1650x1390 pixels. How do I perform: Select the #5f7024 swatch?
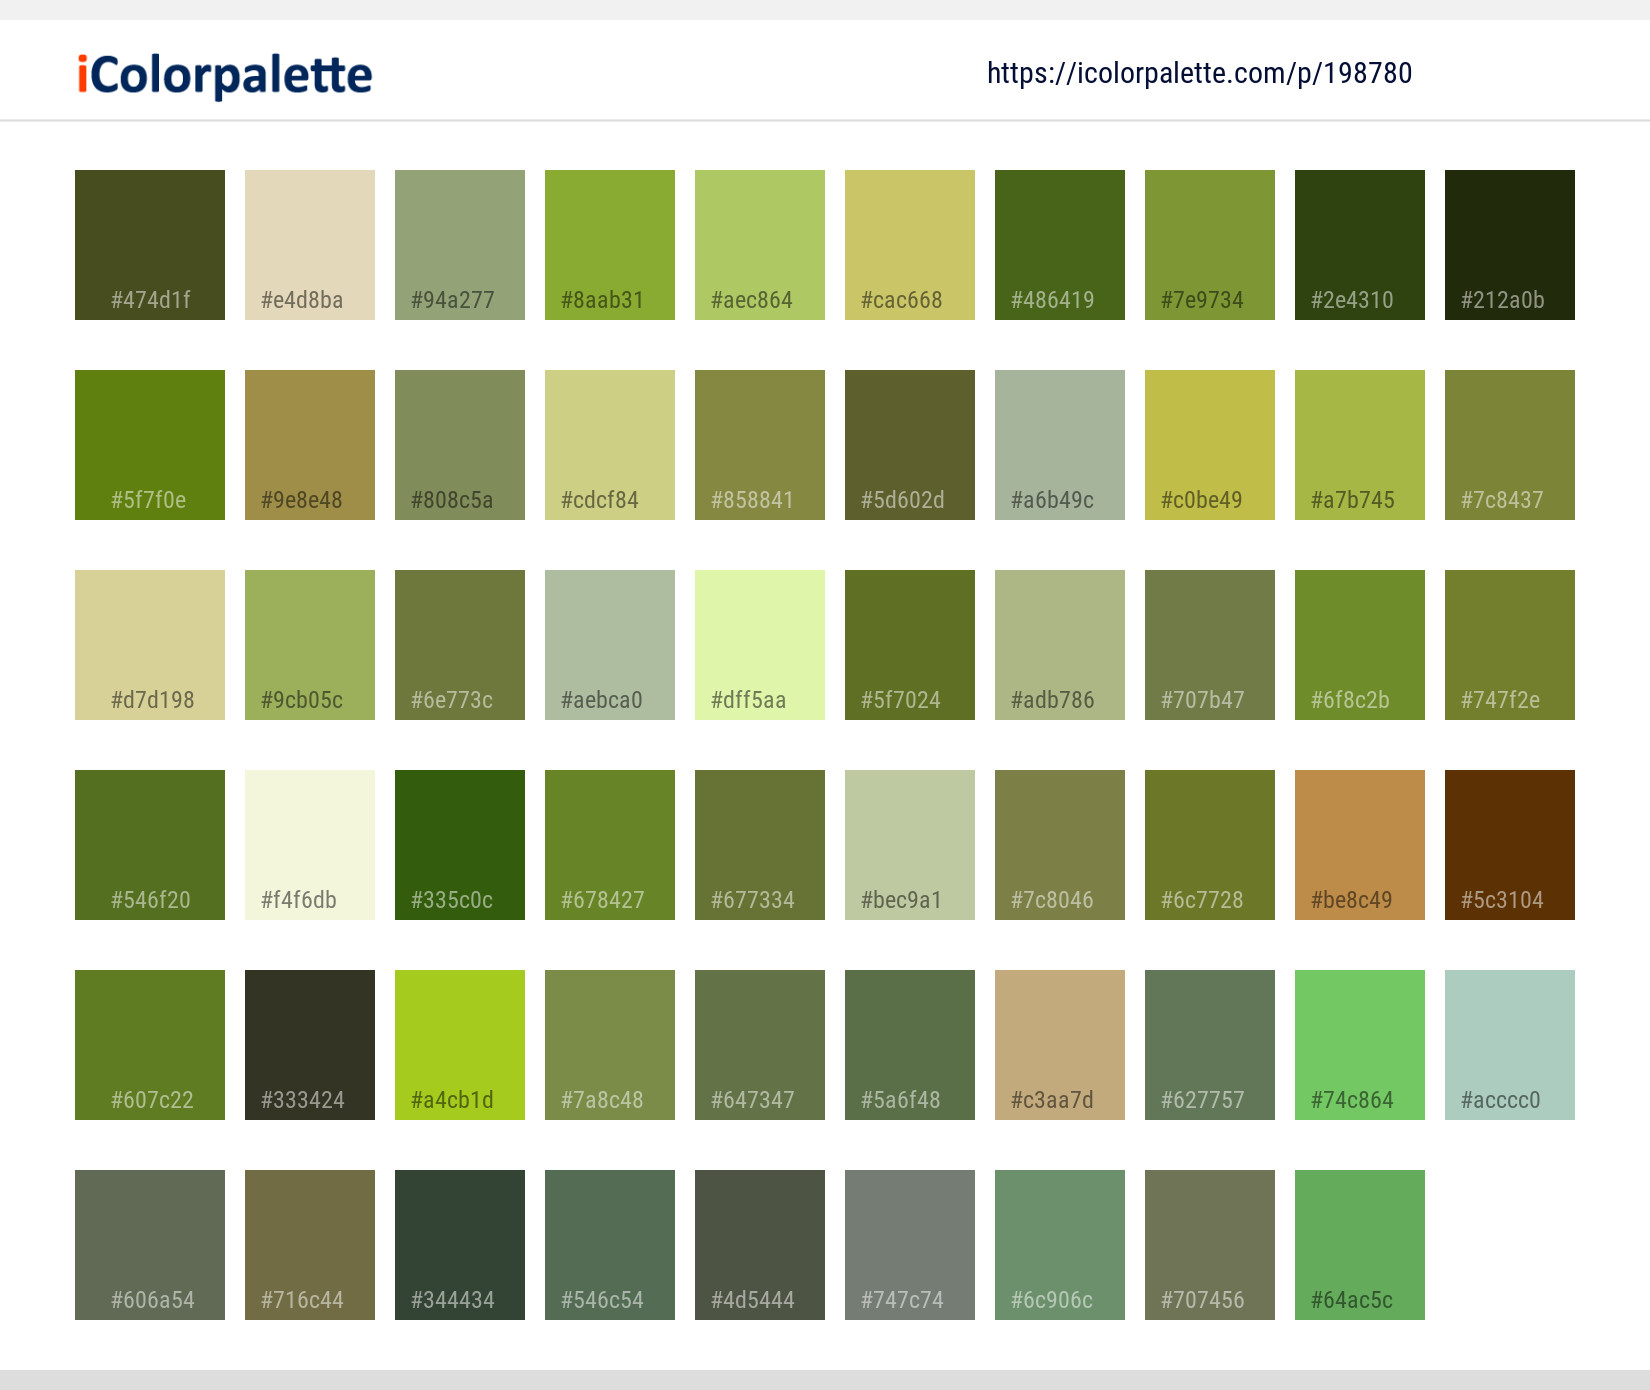tap(910, 645)
